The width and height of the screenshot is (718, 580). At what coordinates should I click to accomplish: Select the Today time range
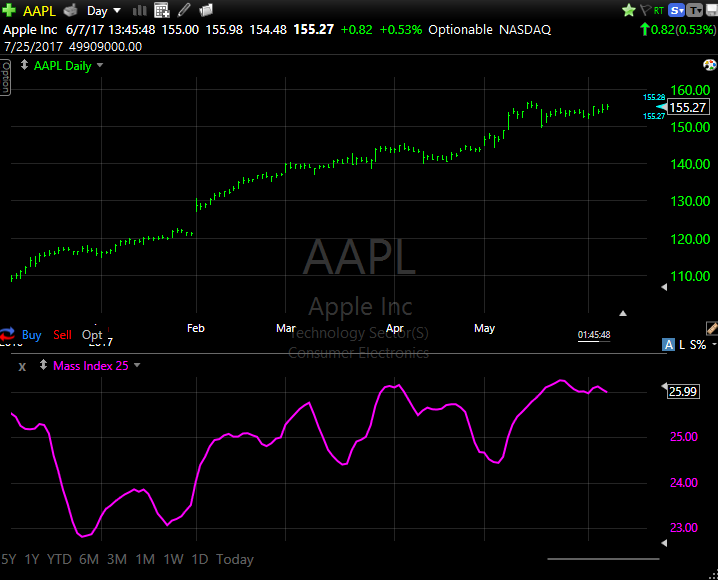[x=235, y=559]
